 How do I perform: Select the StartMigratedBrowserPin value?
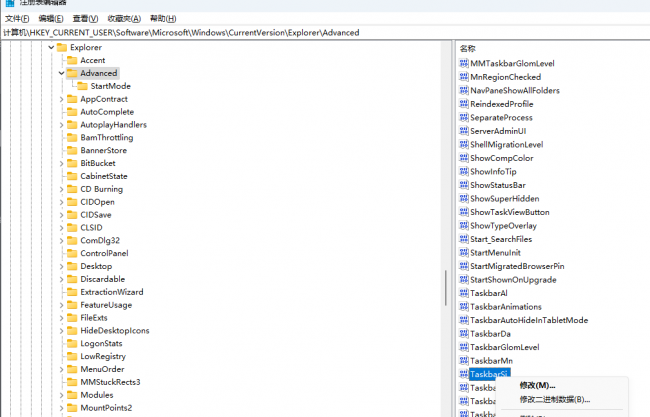517,266
